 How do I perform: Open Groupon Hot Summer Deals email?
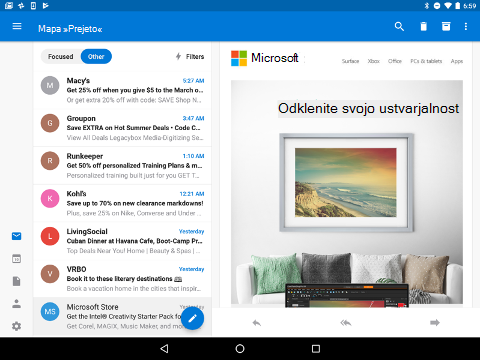pos(122,128)
